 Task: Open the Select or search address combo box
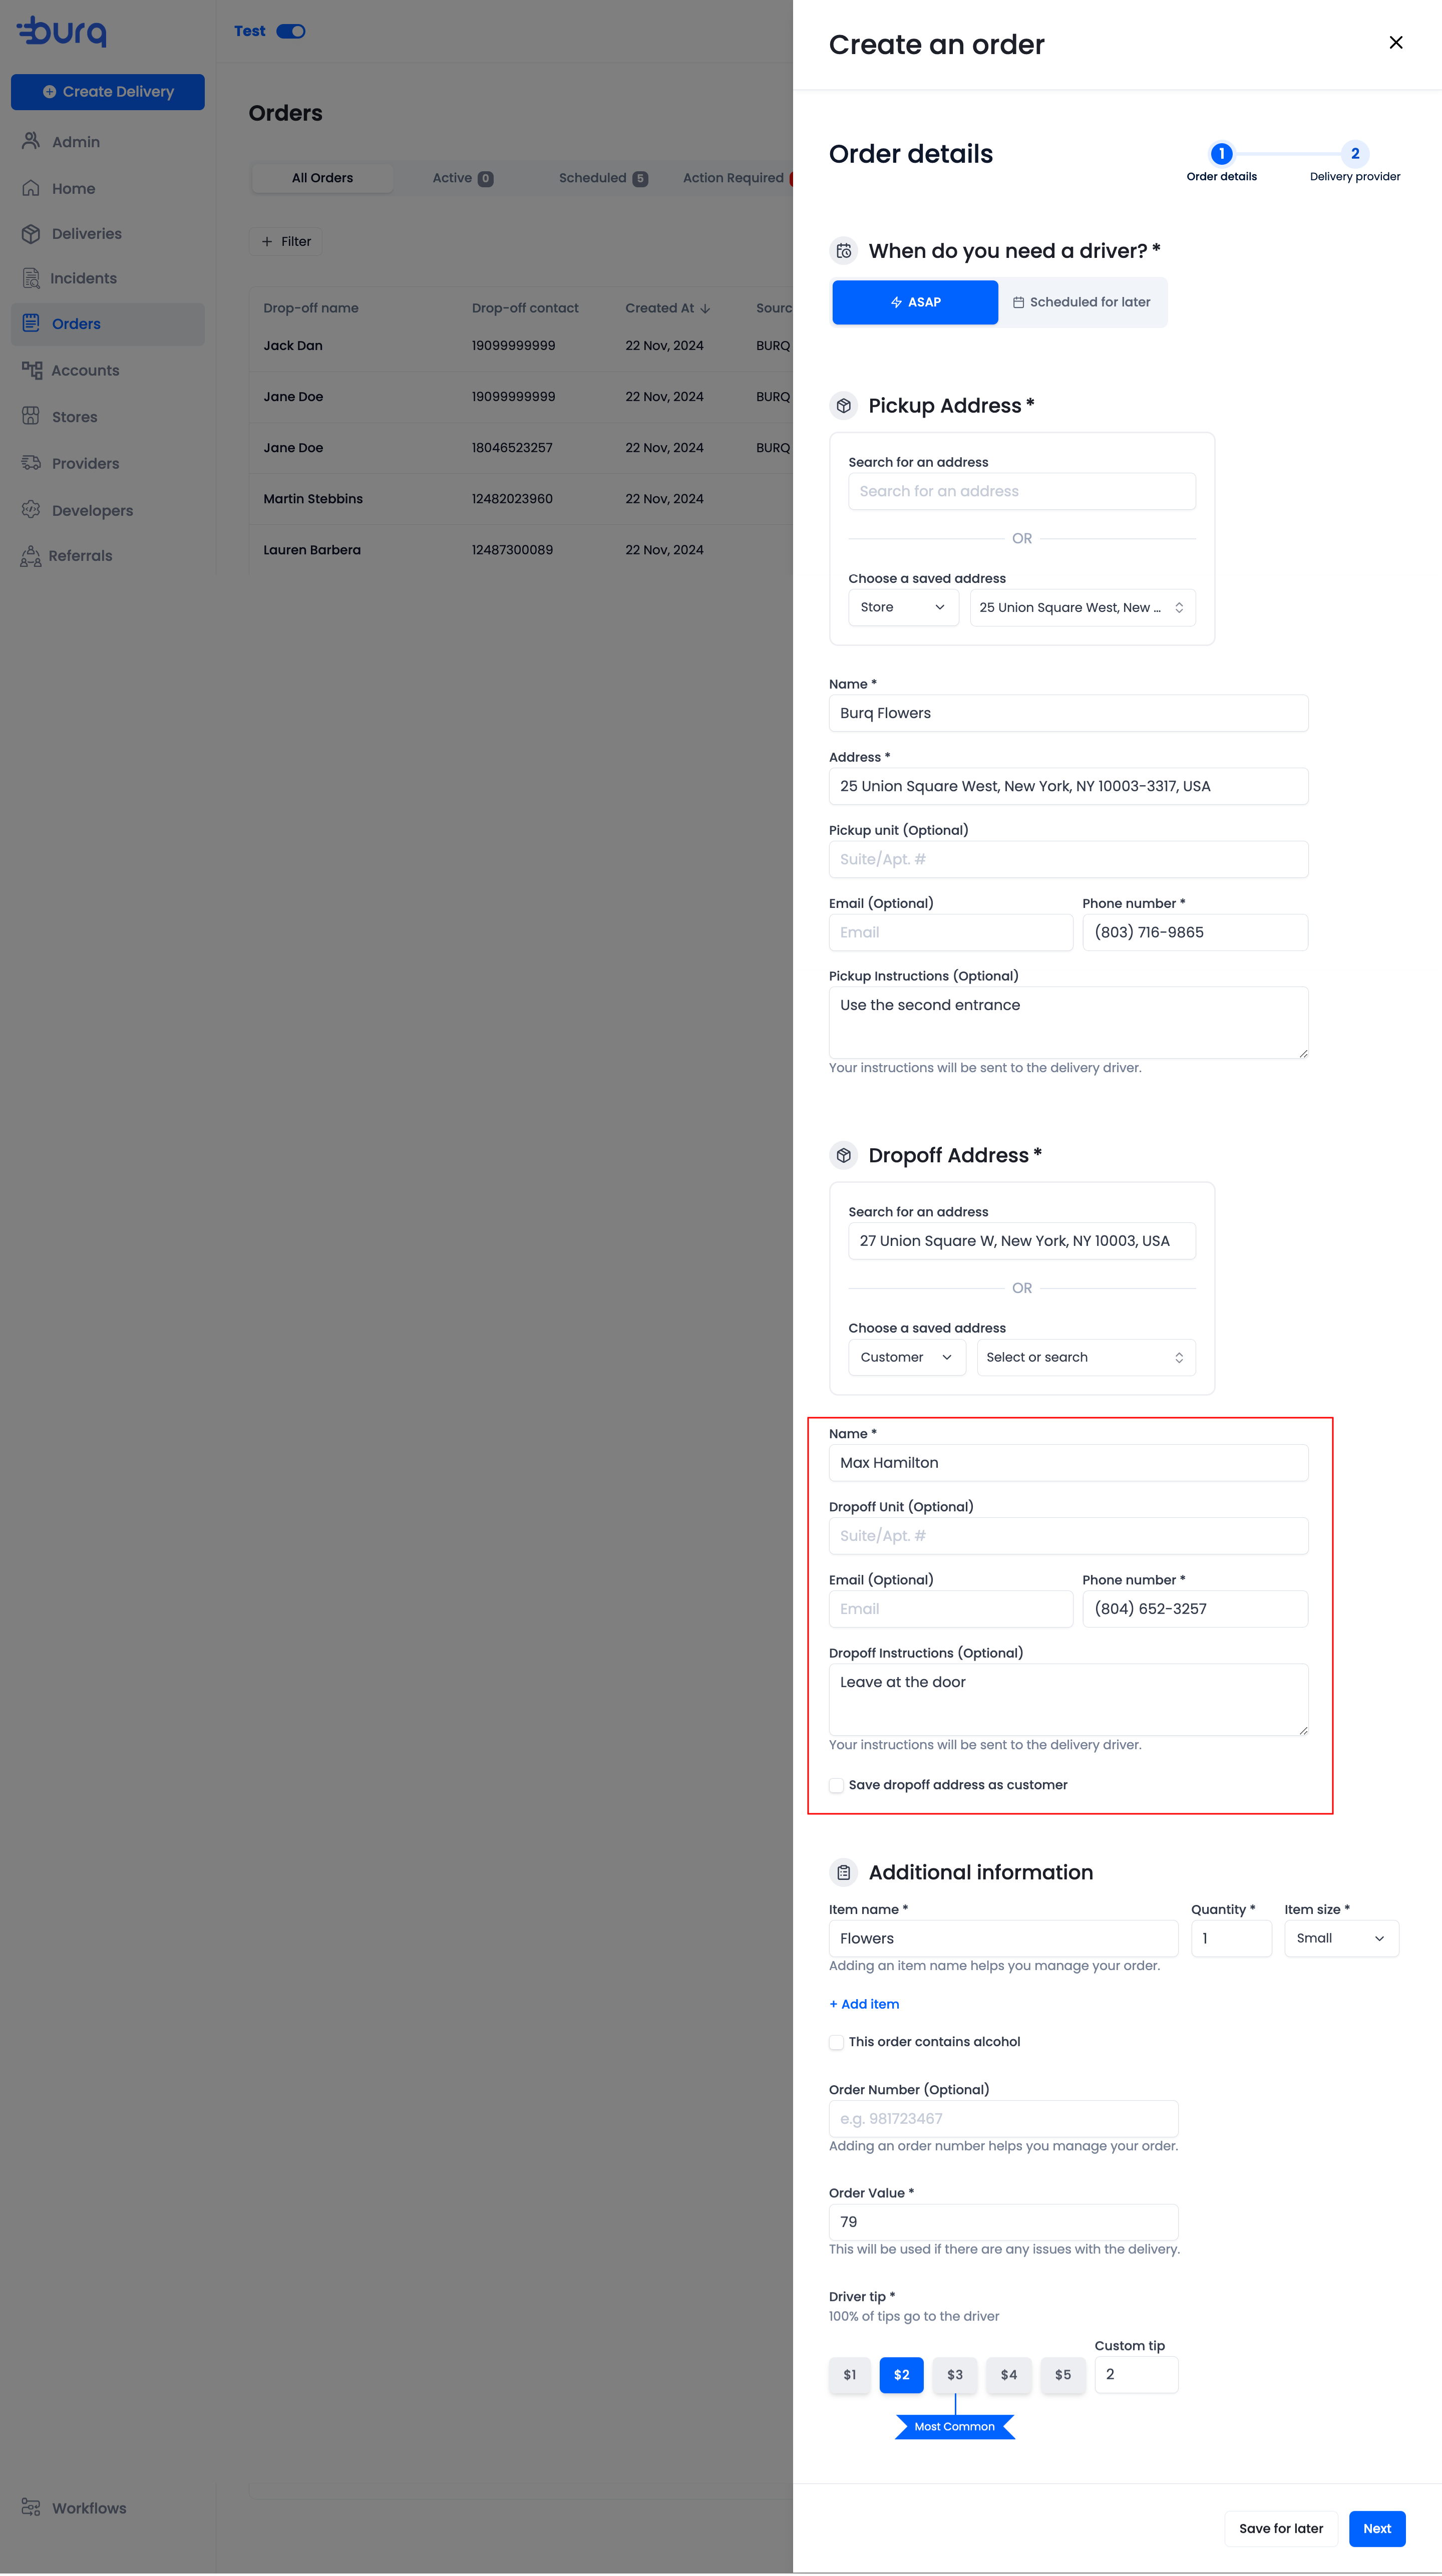tap(1086, 1358)
